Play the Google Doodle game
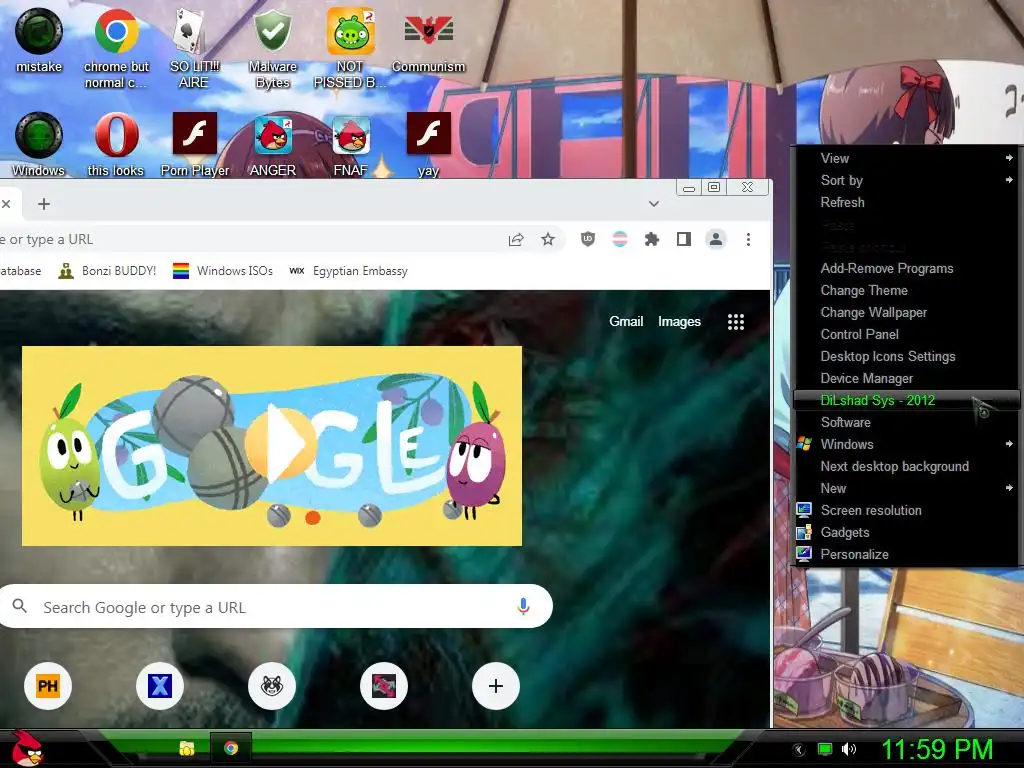This screenshot has height=768, width=1024. pos(279,445)
